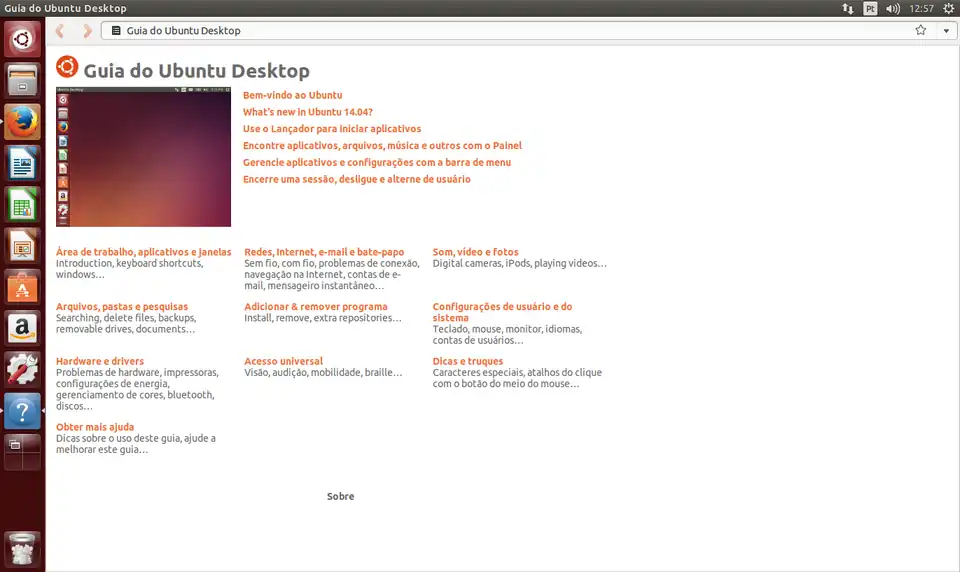Click the Guia do Ubuntu Desktop heading
The image size is (960, 572).
click(197, 70)
